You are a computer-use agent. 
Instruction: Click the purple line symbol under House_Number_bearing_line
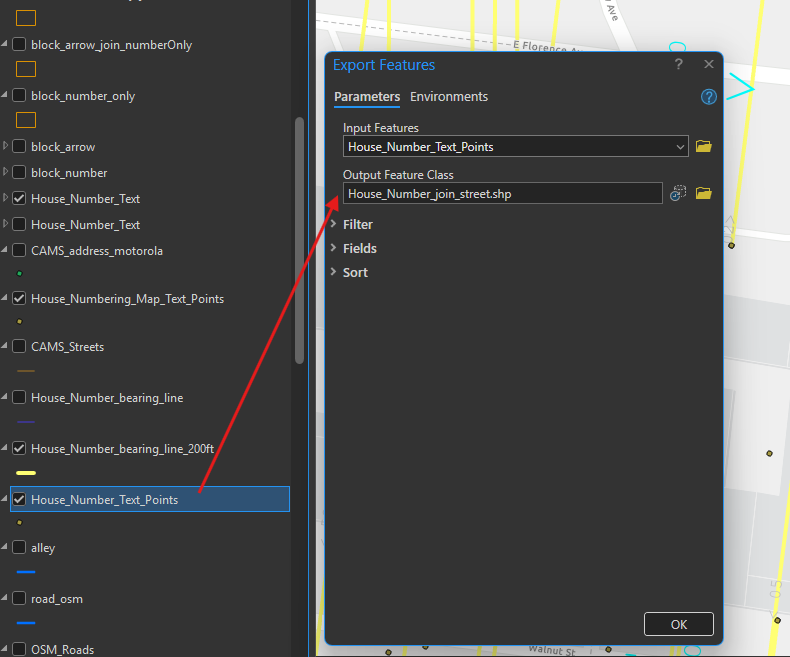(26, 422)
